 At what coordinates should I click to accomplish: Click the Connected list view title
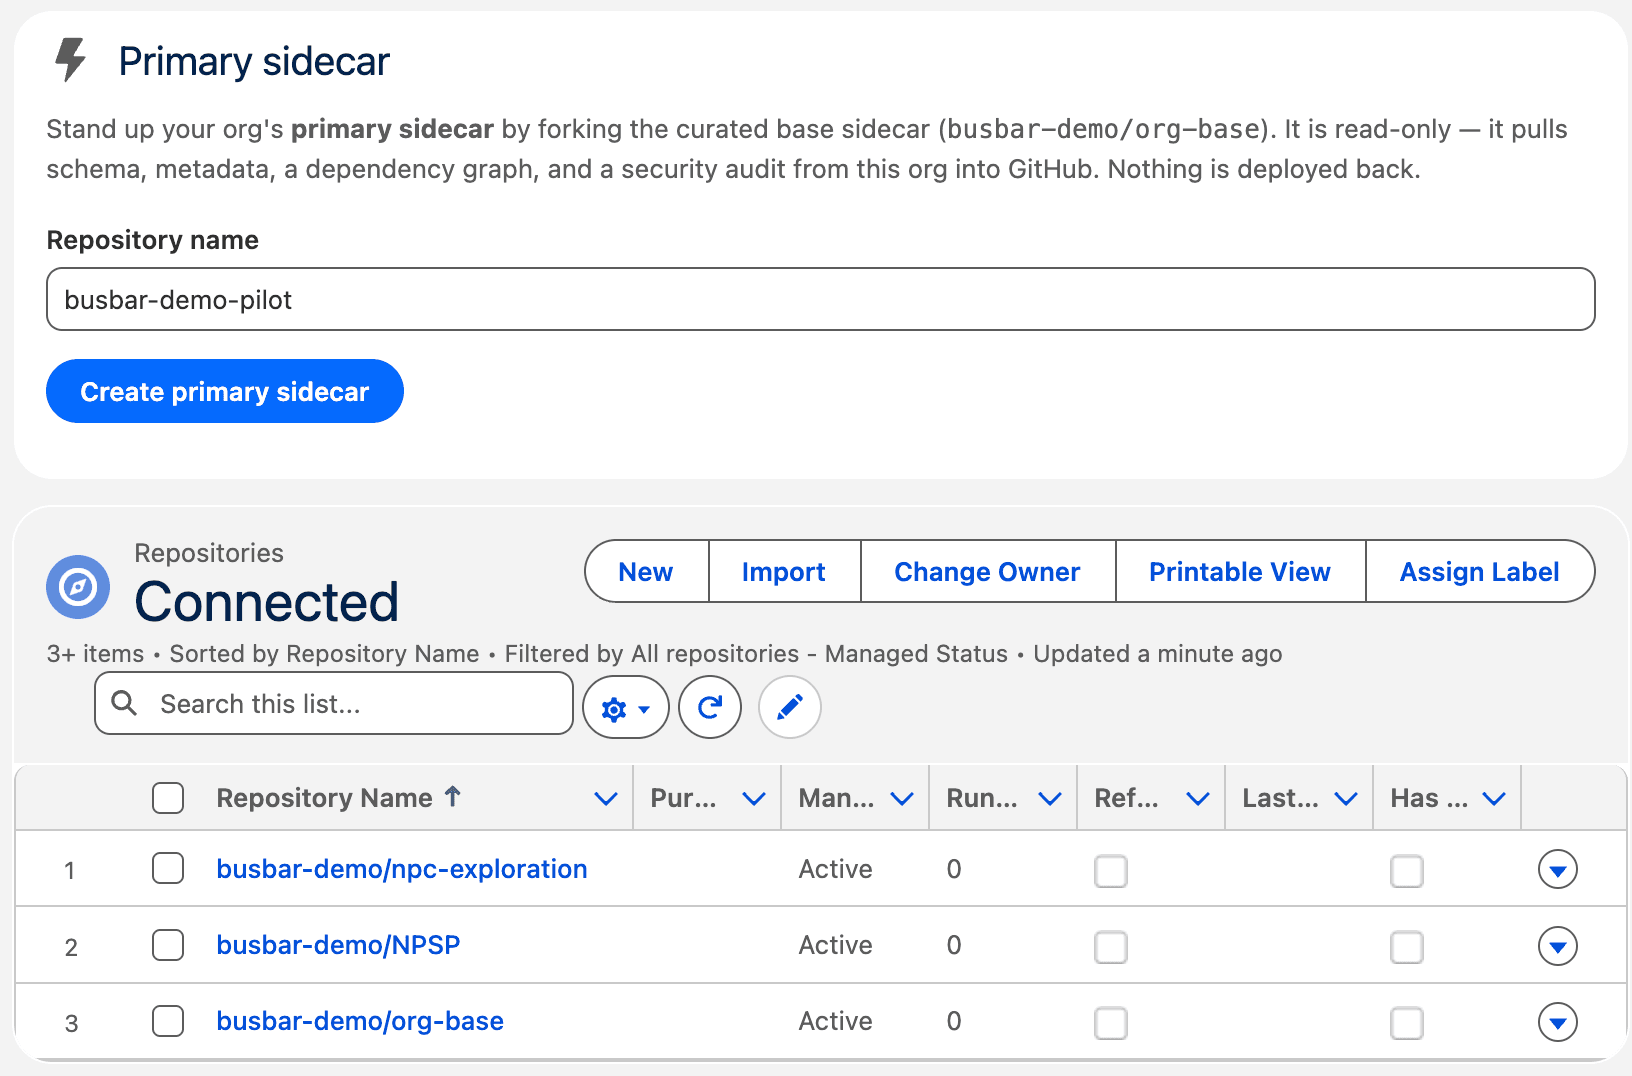tap(267, 602)
